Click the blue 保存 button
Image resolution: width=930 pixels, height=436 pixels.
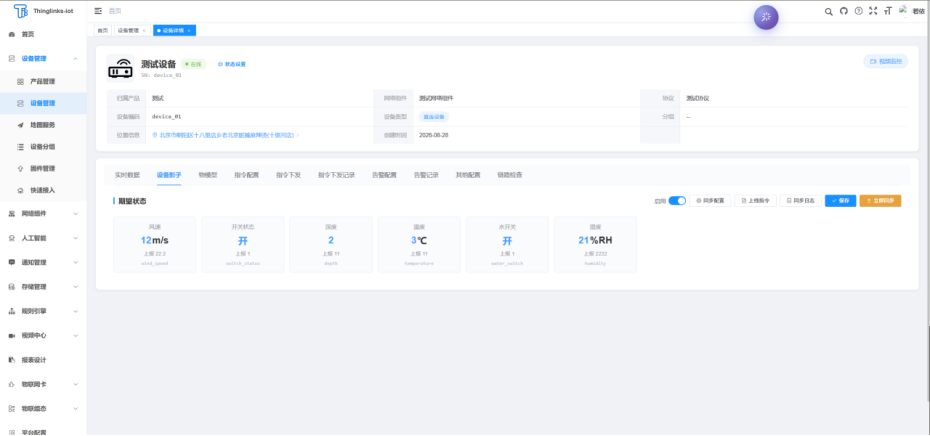840,201
